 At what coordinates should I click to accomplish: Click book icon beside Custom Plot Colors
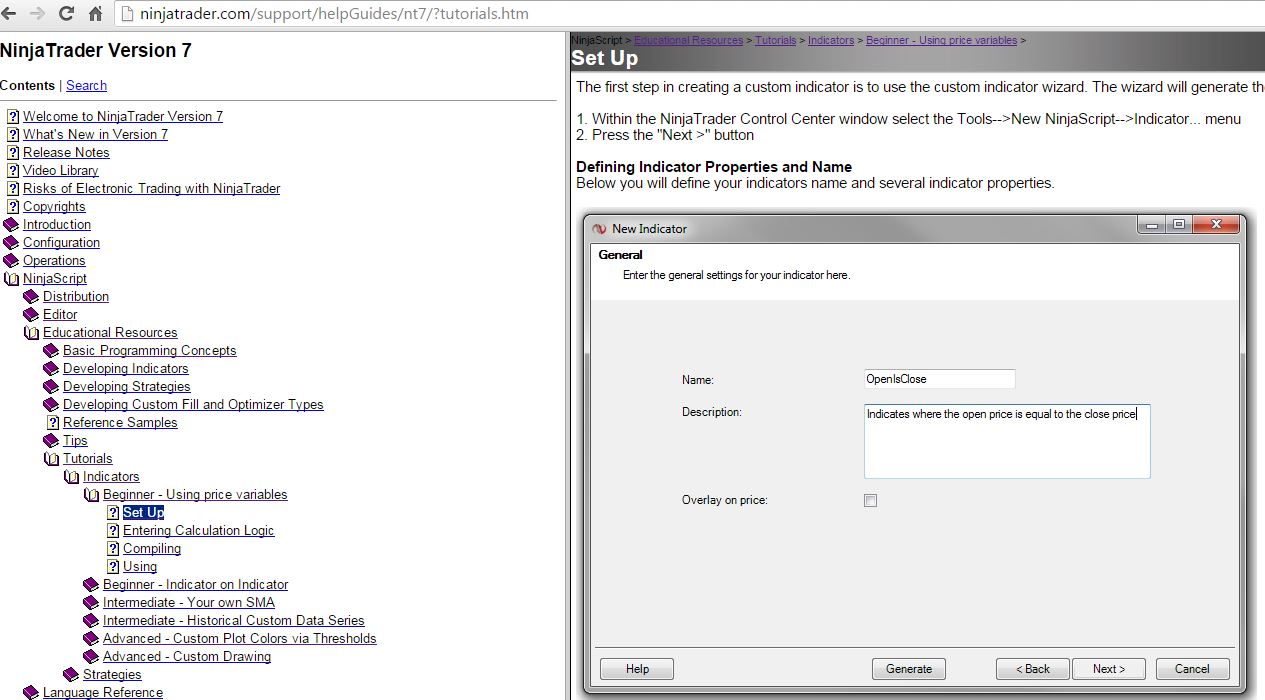(91, 638)
